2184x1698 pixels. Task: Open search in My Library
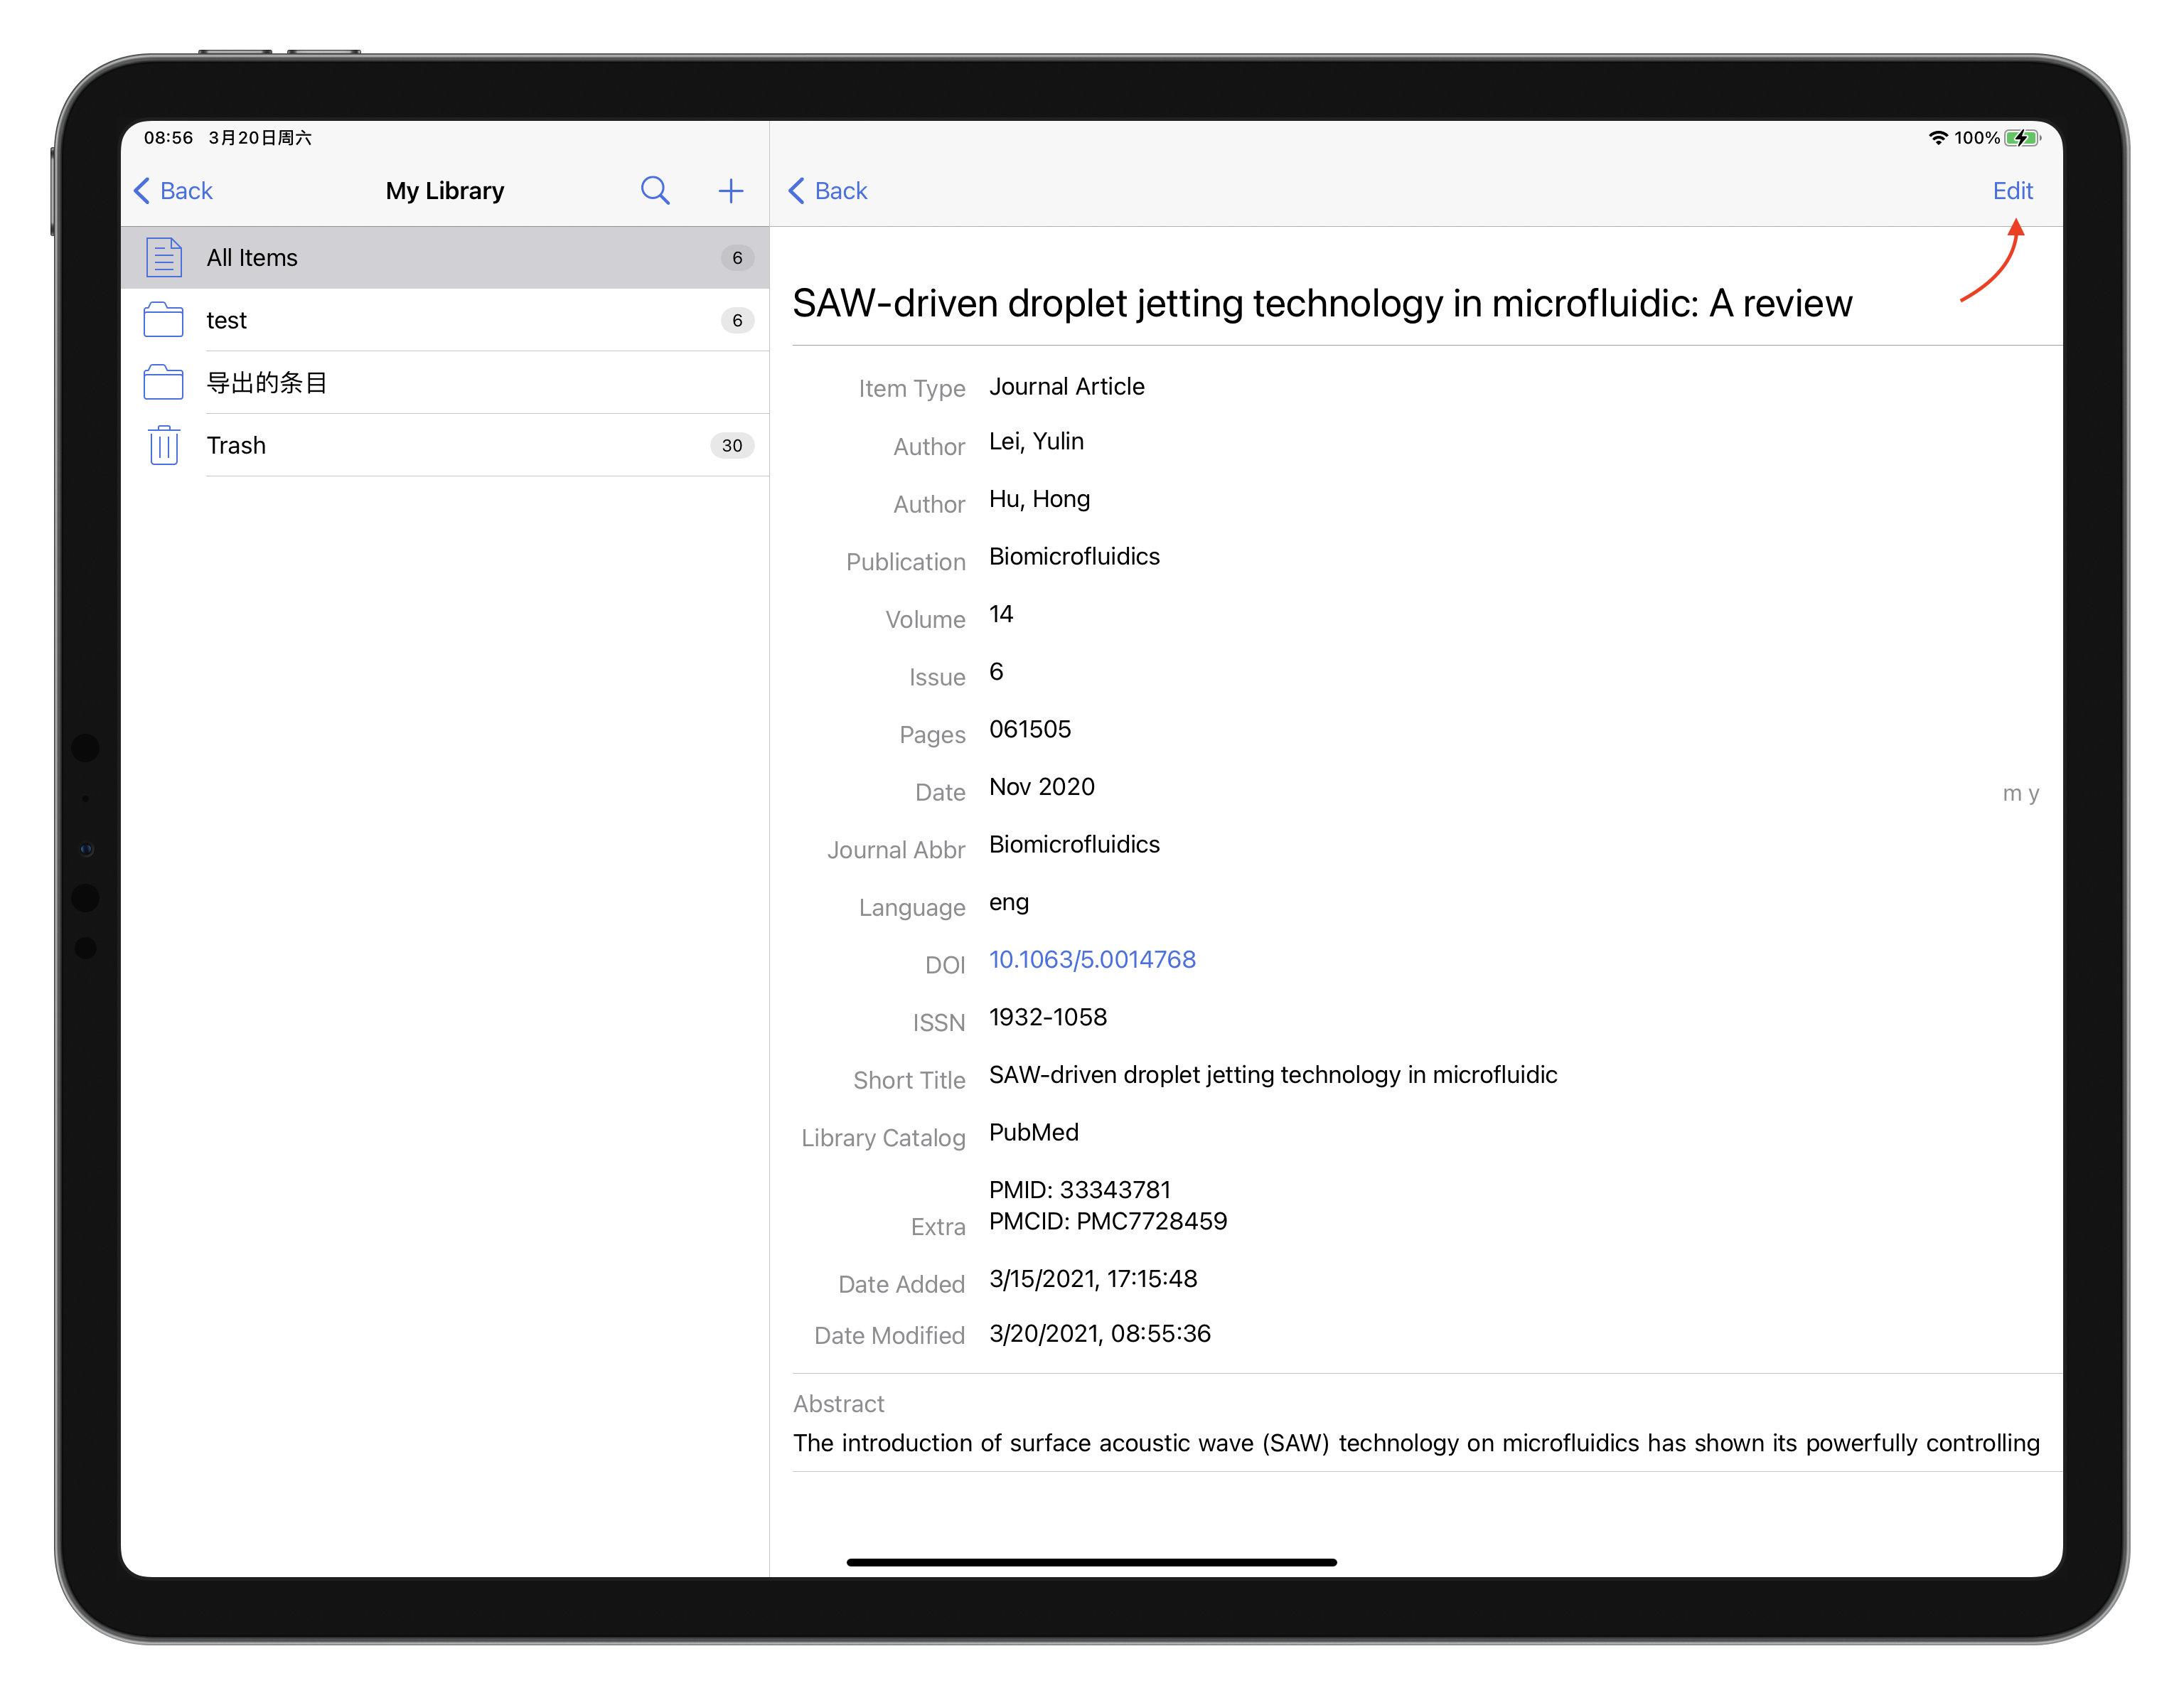tap(655, 190)
